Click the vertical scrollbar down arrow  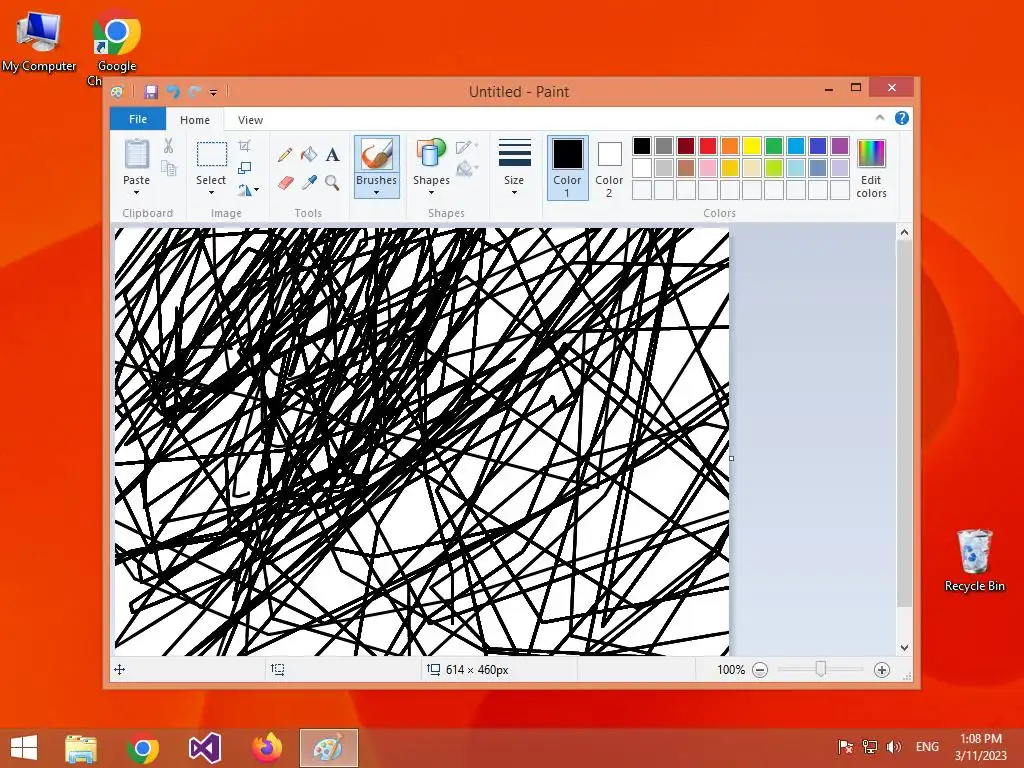[x=904, y=648]
